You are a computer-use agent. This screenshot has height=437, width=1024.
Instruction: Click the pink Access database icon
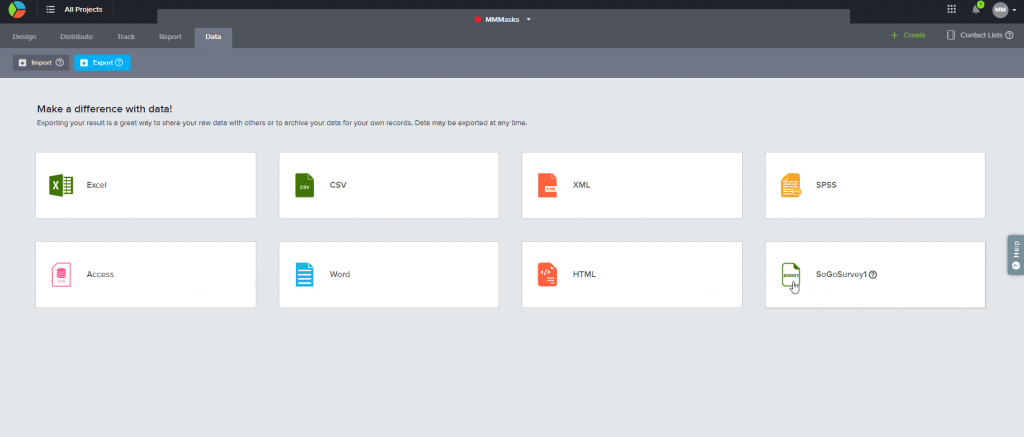(x=62, y=274)
